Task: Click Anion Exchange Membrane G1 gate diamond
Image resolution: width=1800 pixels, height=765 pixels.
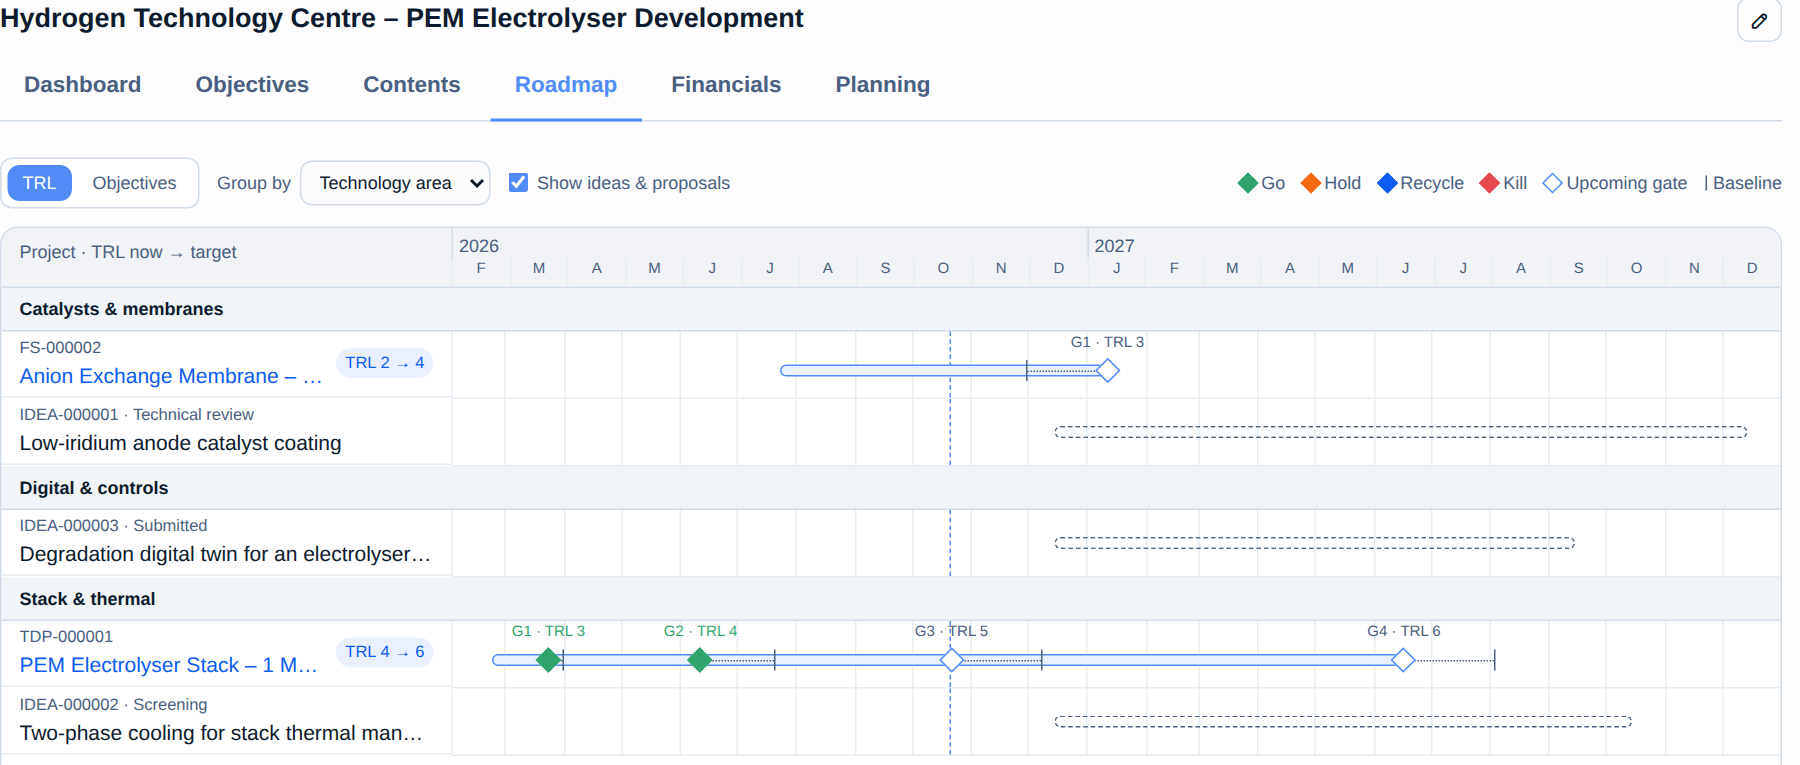Action: click(x=1108, y=371)
